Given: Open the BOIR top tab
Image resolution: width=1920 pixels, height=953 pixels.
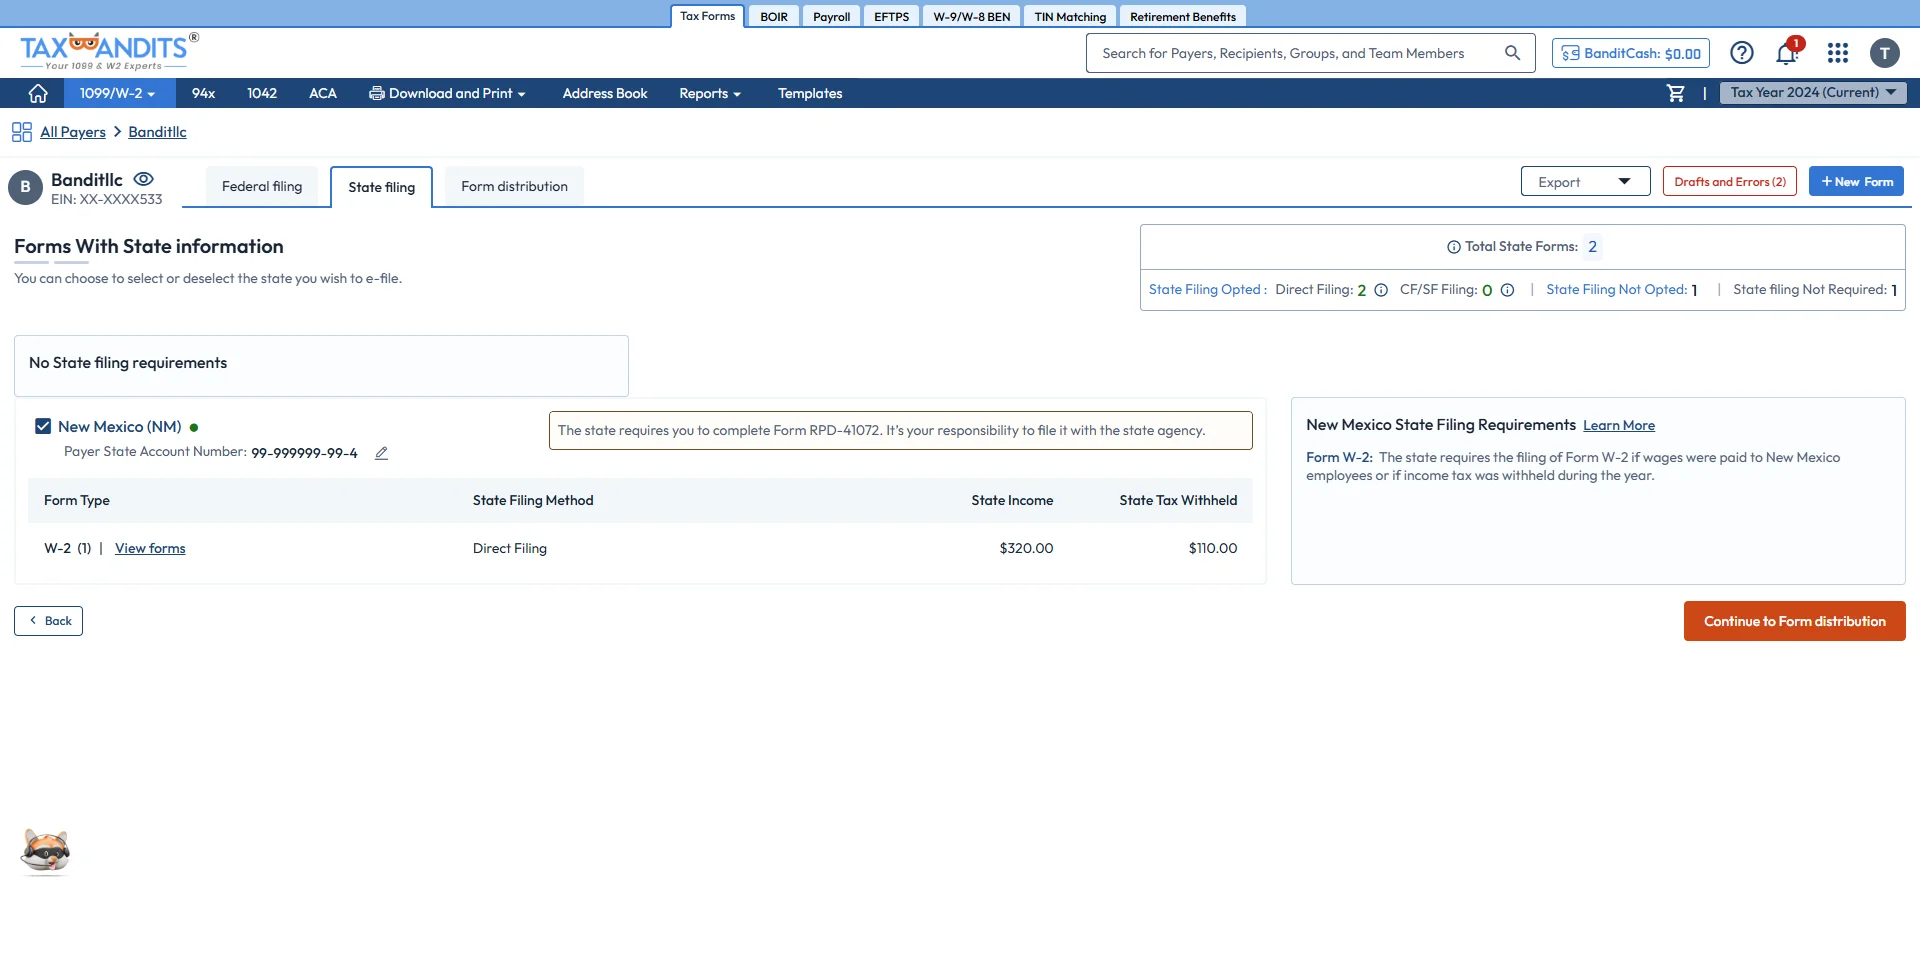Looking at the screenshot, I should pyautogui.click(x=774, y=17).
